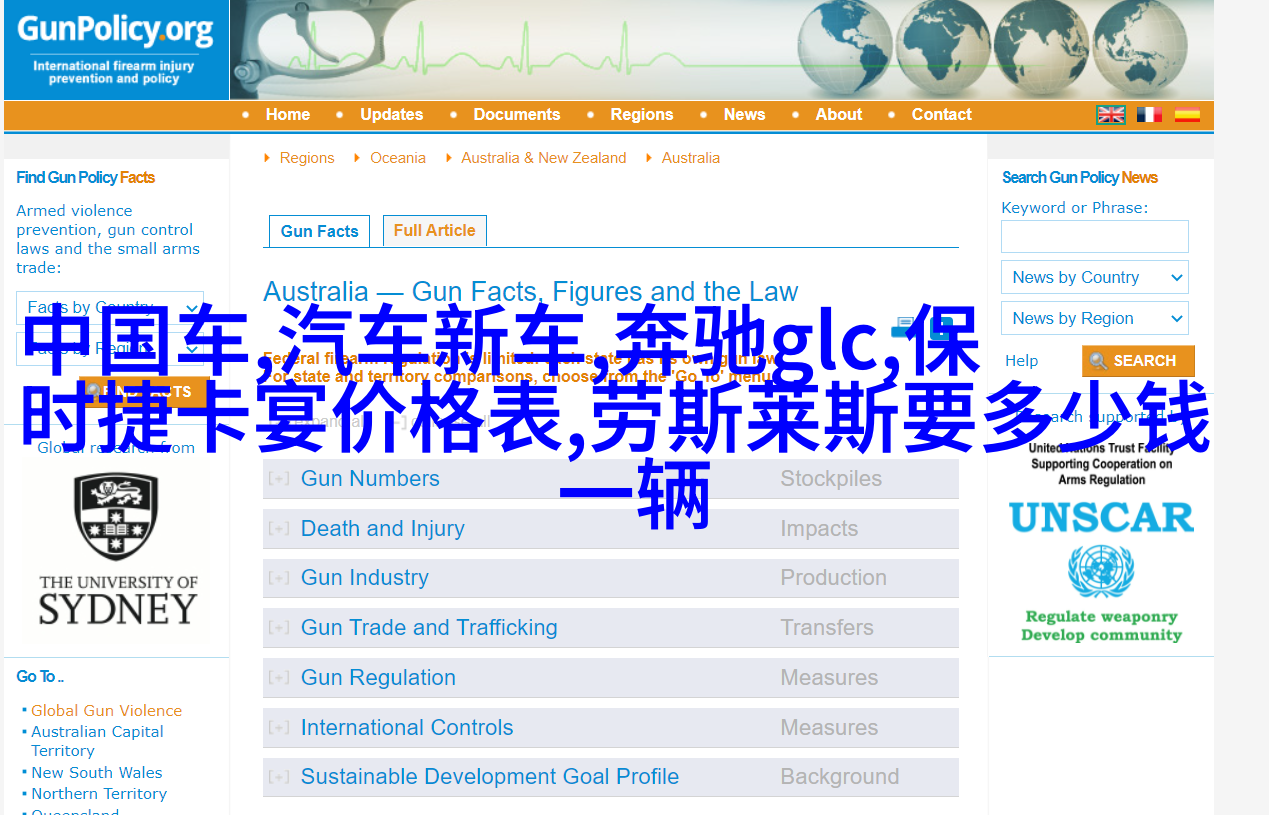Expand the International Controls section
The image size is (1269, 815).
[x=279, y=728]
